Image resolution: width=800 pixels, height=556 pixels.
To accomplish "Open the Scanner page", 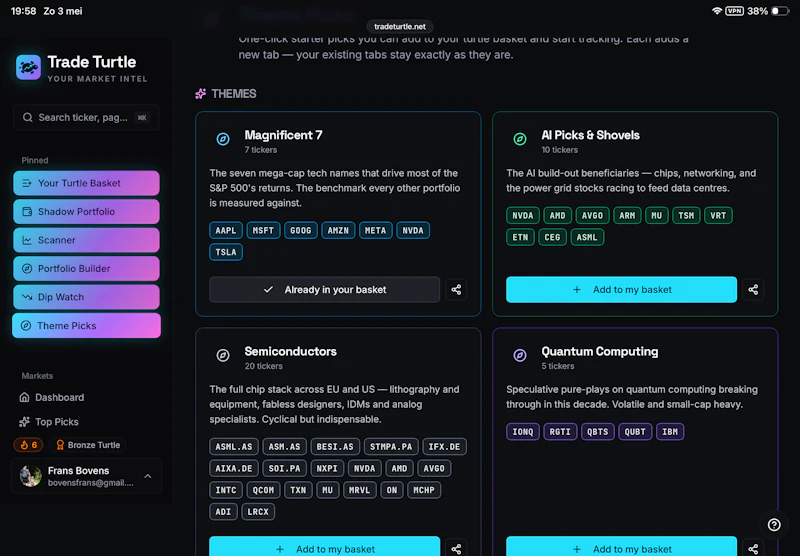I will tap(86, 240).
